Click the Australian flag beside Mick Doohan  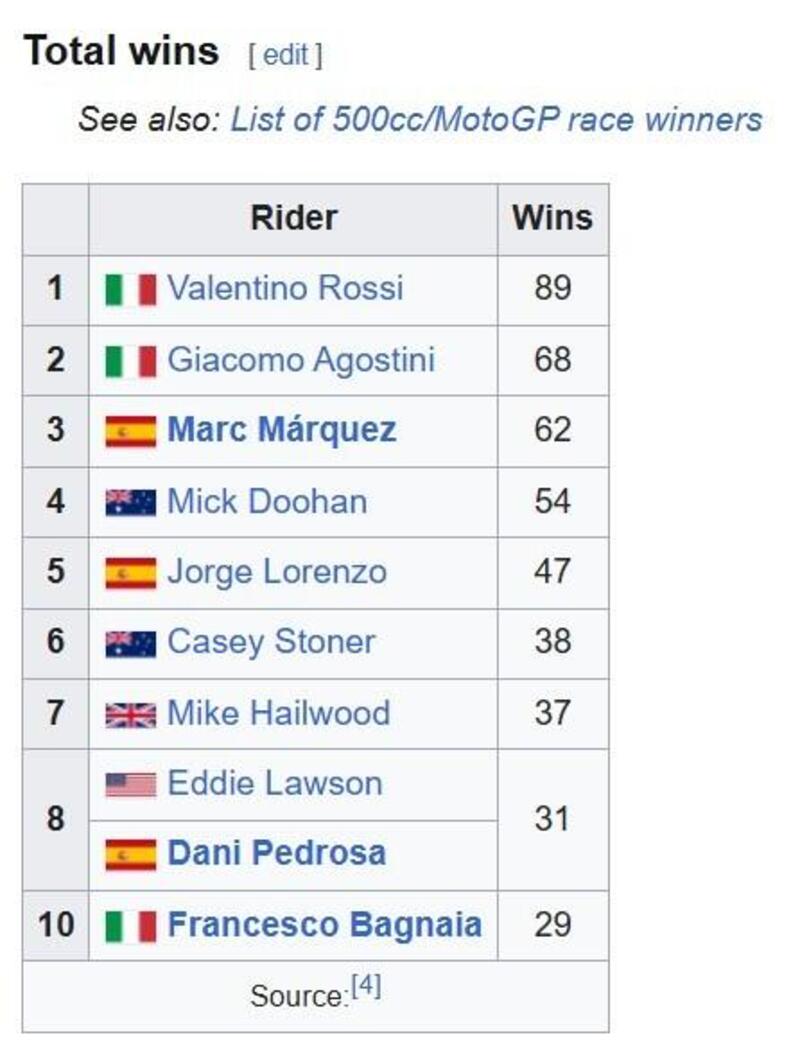point(131,502)
